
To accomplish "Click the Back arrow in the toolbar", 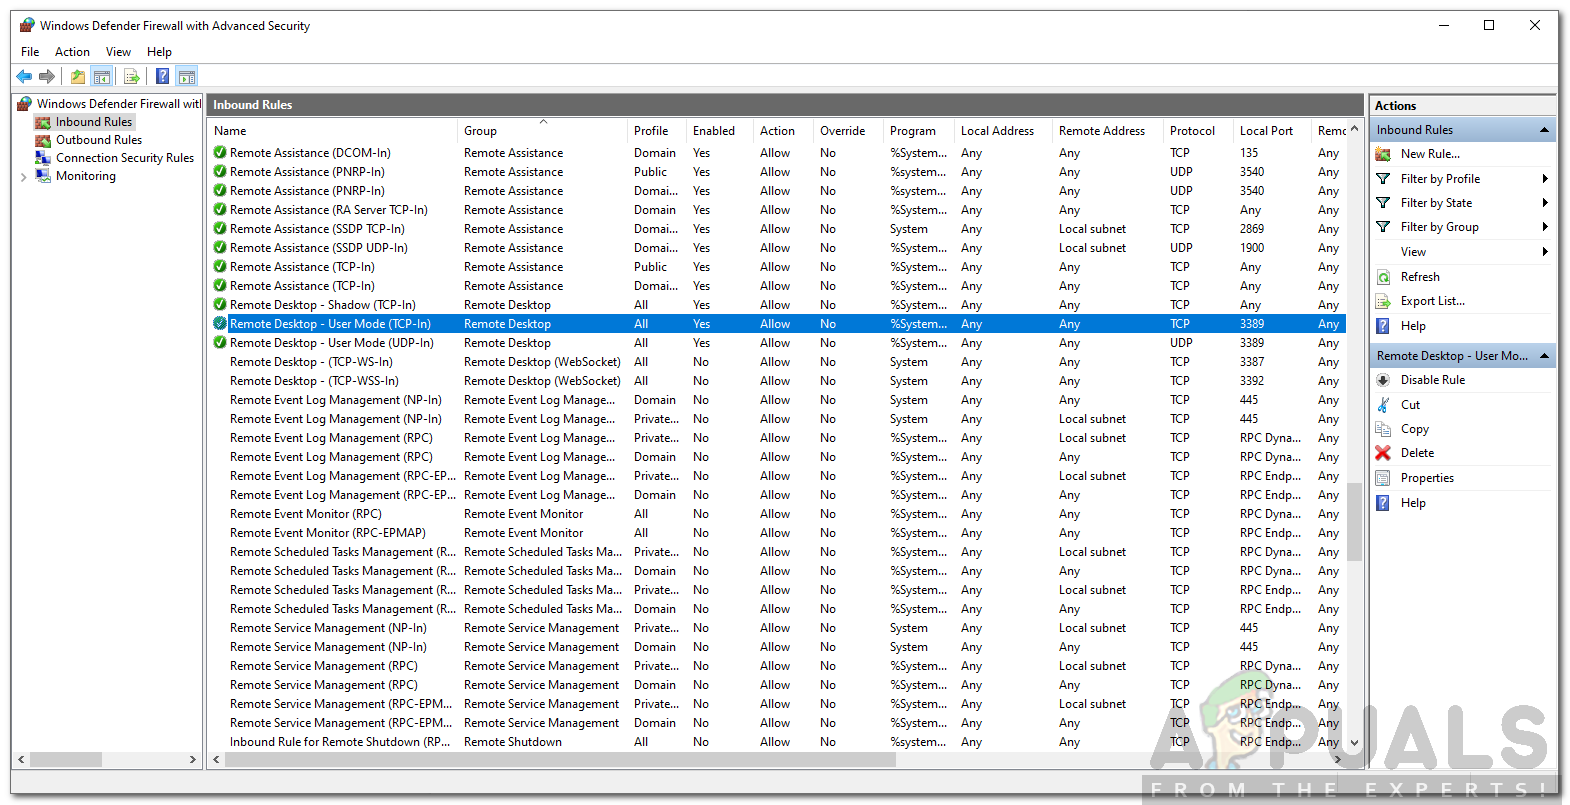I will pyautogui.click(x=24, y=76).
